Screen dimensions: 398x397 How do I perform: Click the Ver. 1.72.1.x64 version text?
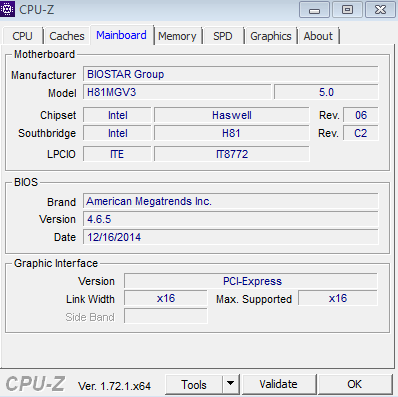(114, 386)
